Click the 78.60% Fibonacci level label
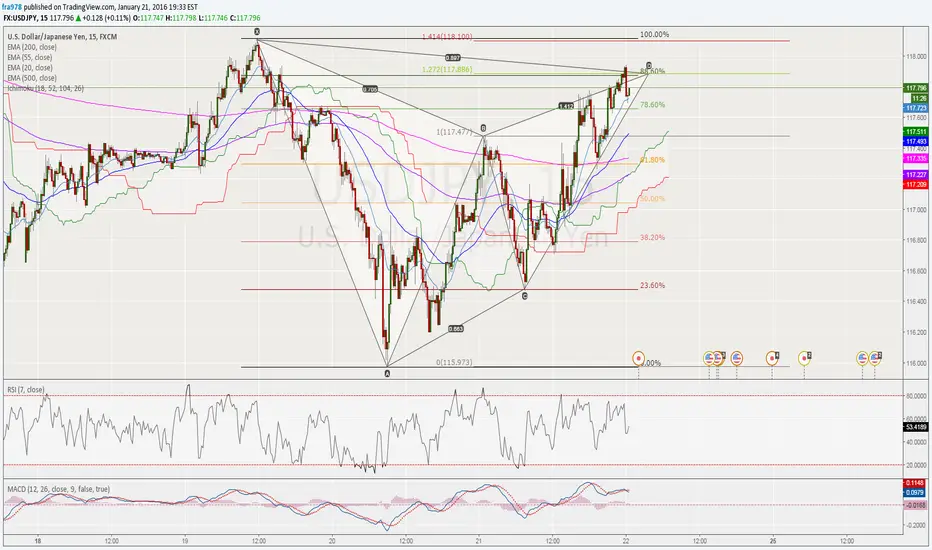This screenshot has height=550, width=932. pyautogui.click(x=653, y=105)
